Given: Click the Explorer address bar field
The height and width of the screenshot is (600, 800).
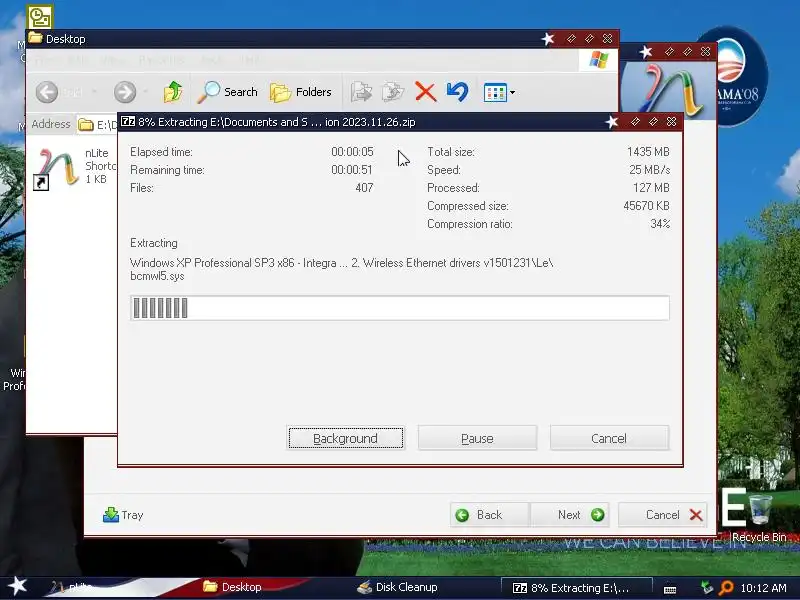Looking at the screenshot, I should coord(97,124).
